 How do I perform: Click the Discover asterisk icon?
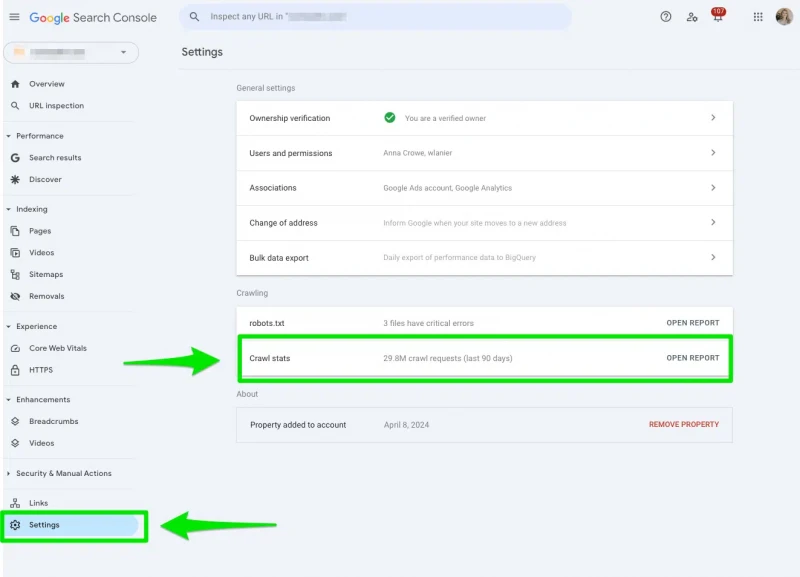(15, 180)
